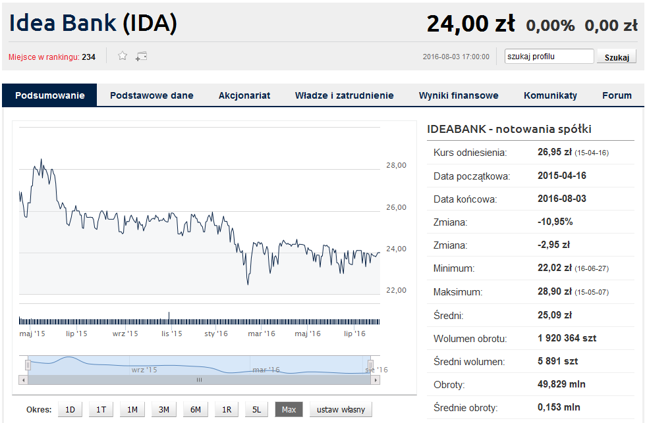Click the sty '16 x-axis label
Viewport: 645px width, 423px height.
click(216, 334)
